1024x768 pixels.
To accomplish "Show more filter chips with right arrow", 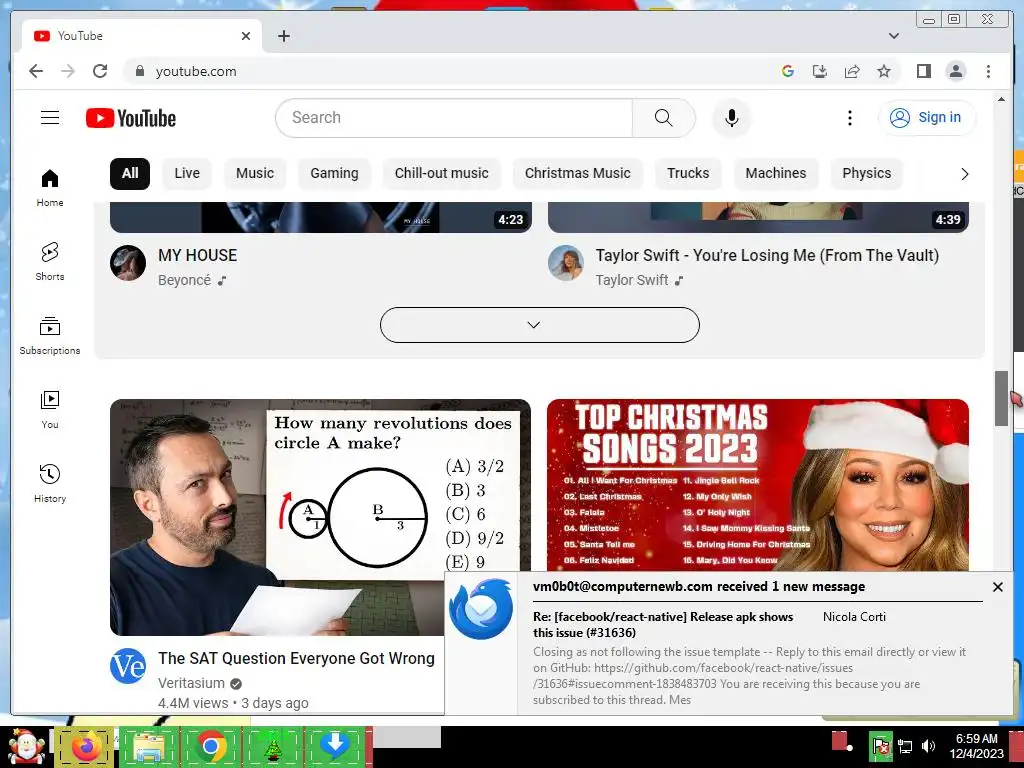I will point(964,174).
